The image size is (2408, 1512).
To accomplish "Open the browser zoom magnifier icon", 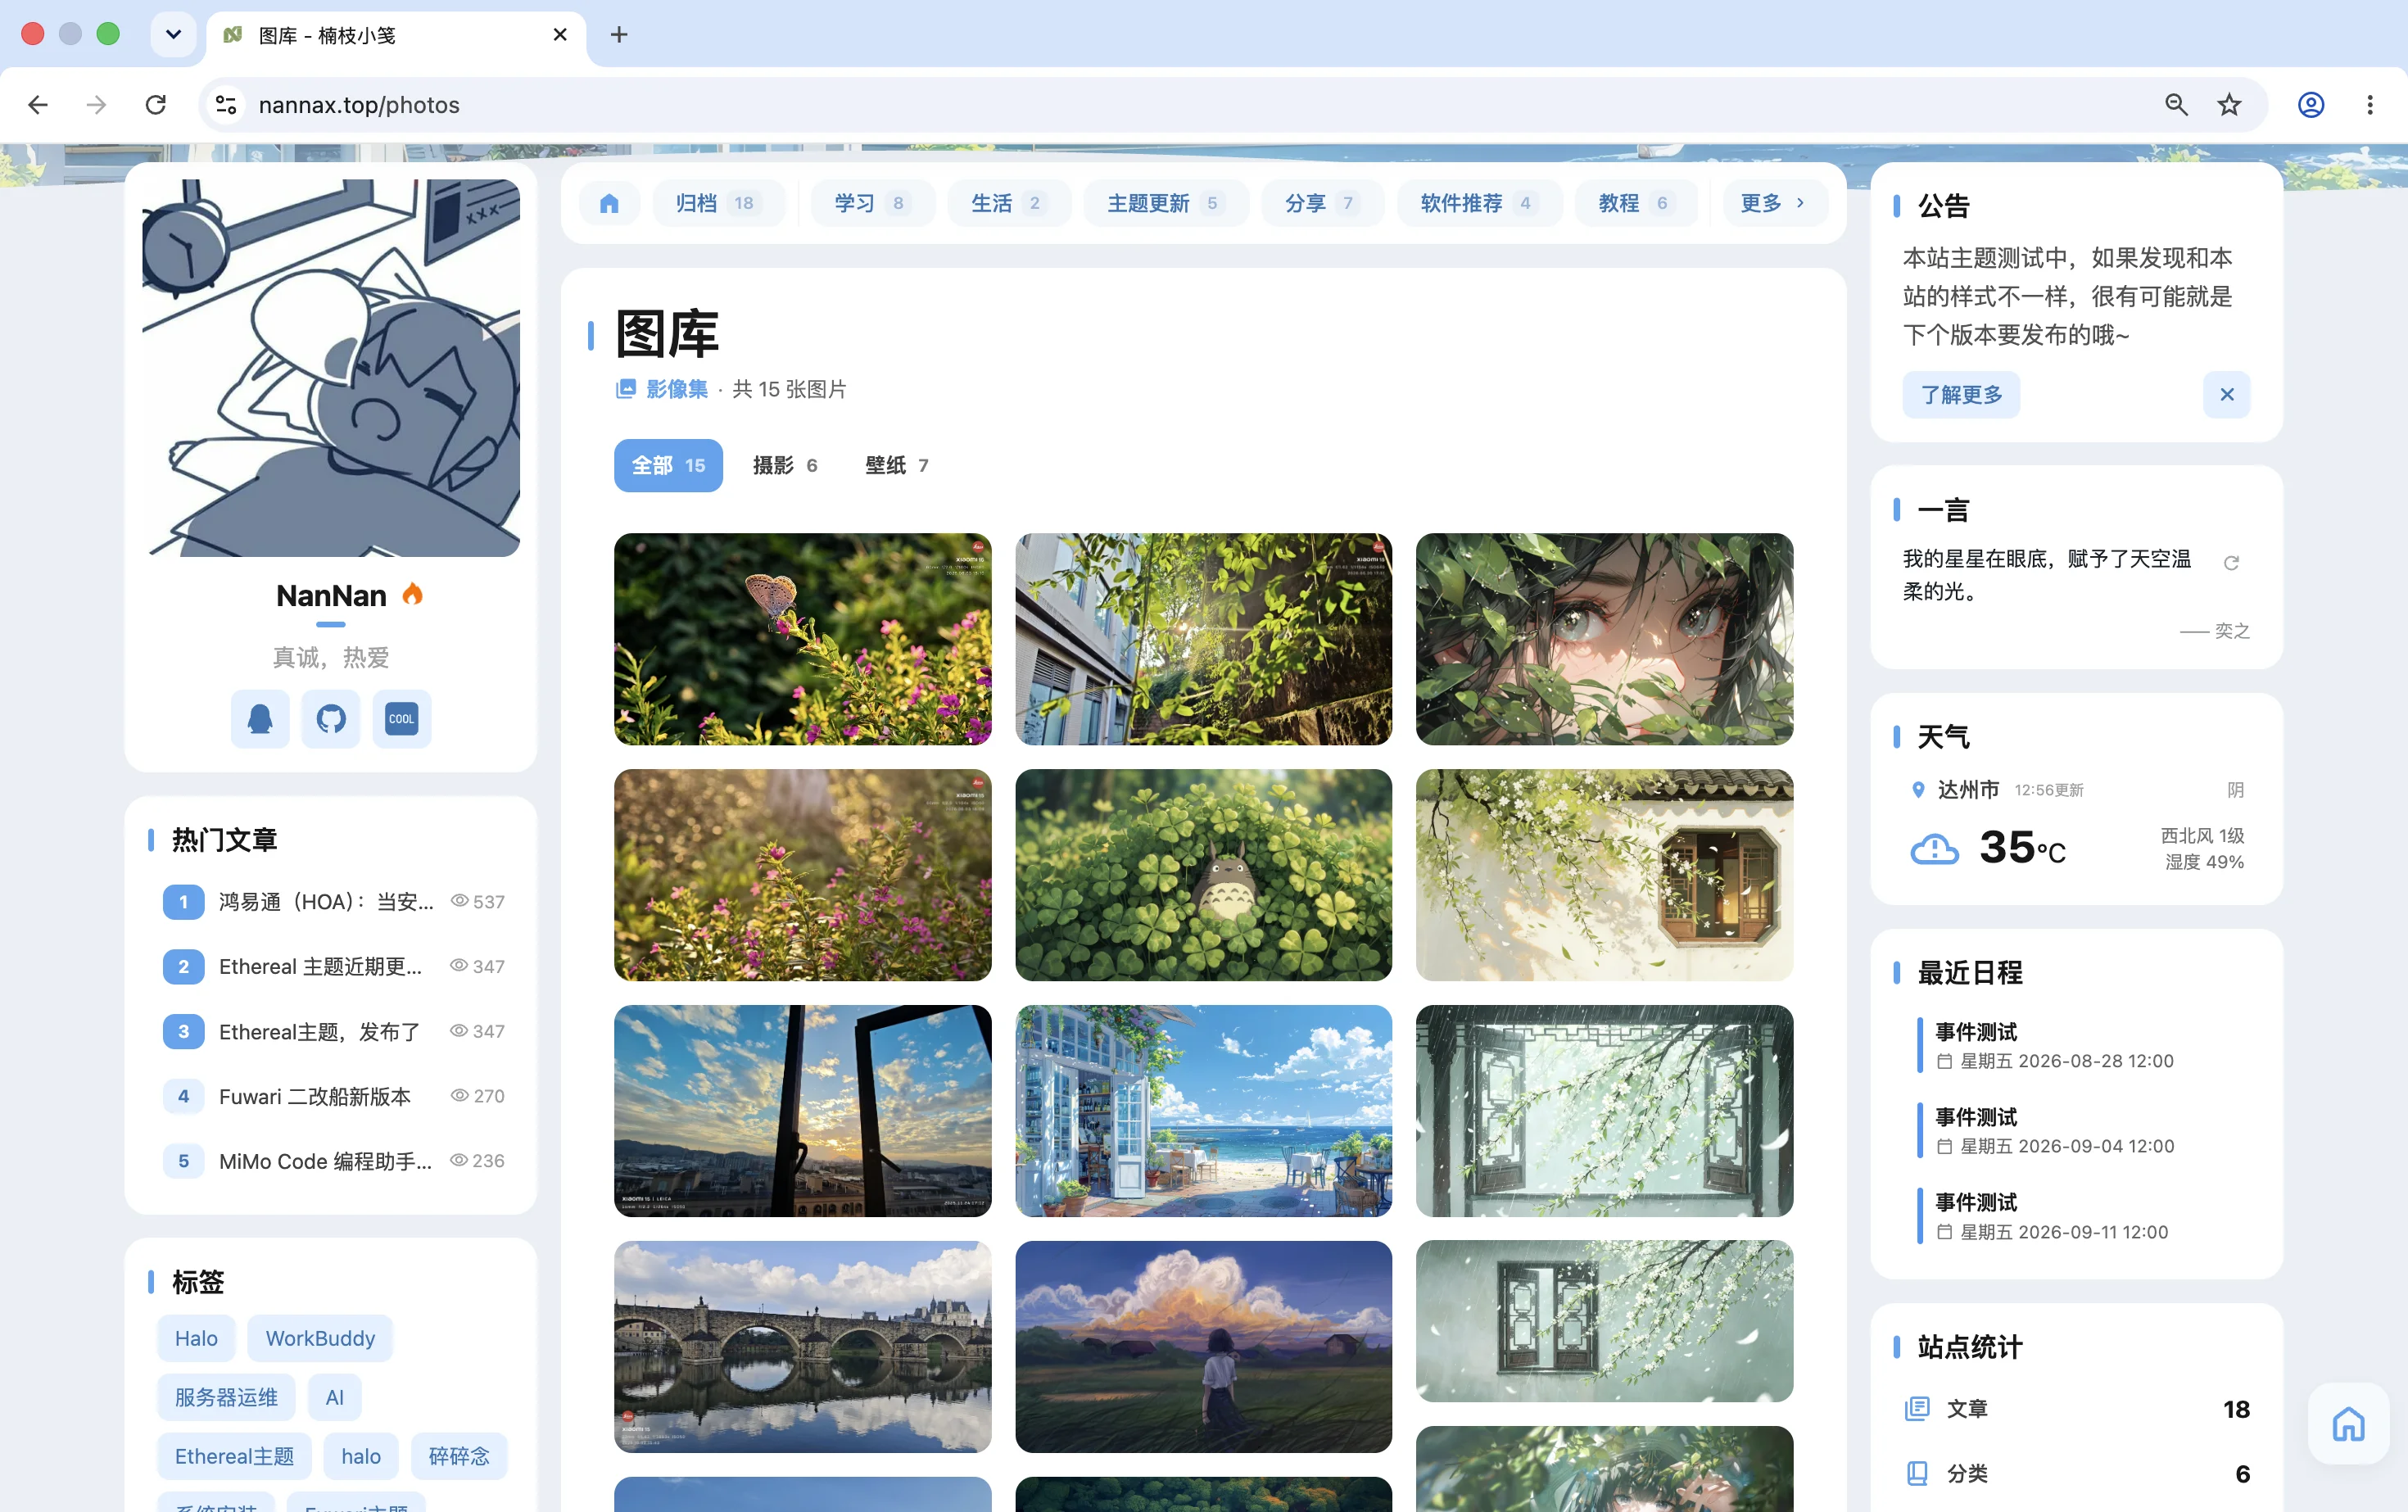I will pyautogui.click(x=2176, y=105).
